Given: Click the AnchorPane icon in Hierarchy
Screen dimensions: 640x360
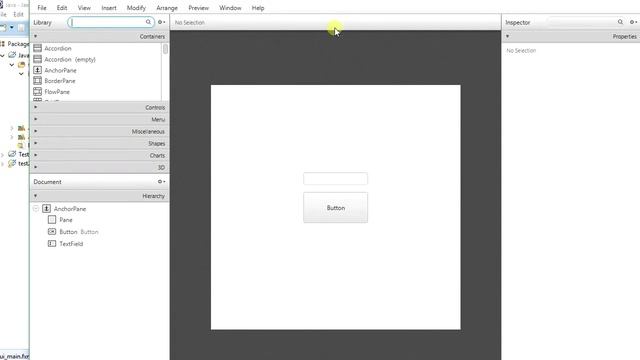Looking at the screenshot, I should [x=47, y=209].
